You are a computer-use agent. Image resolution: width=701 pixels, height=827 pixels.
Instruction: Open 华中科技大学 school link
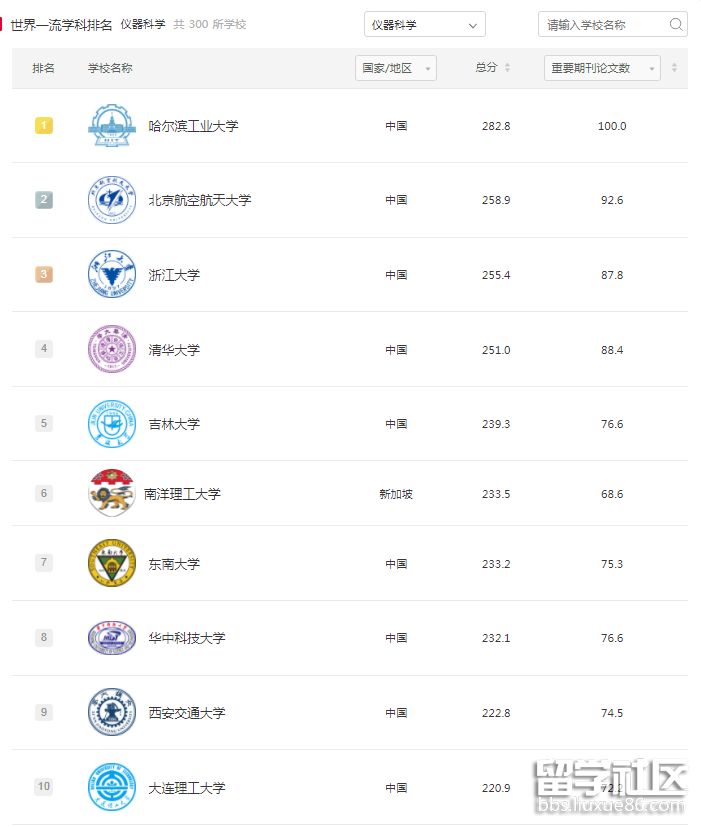click(x=187, y=637)
